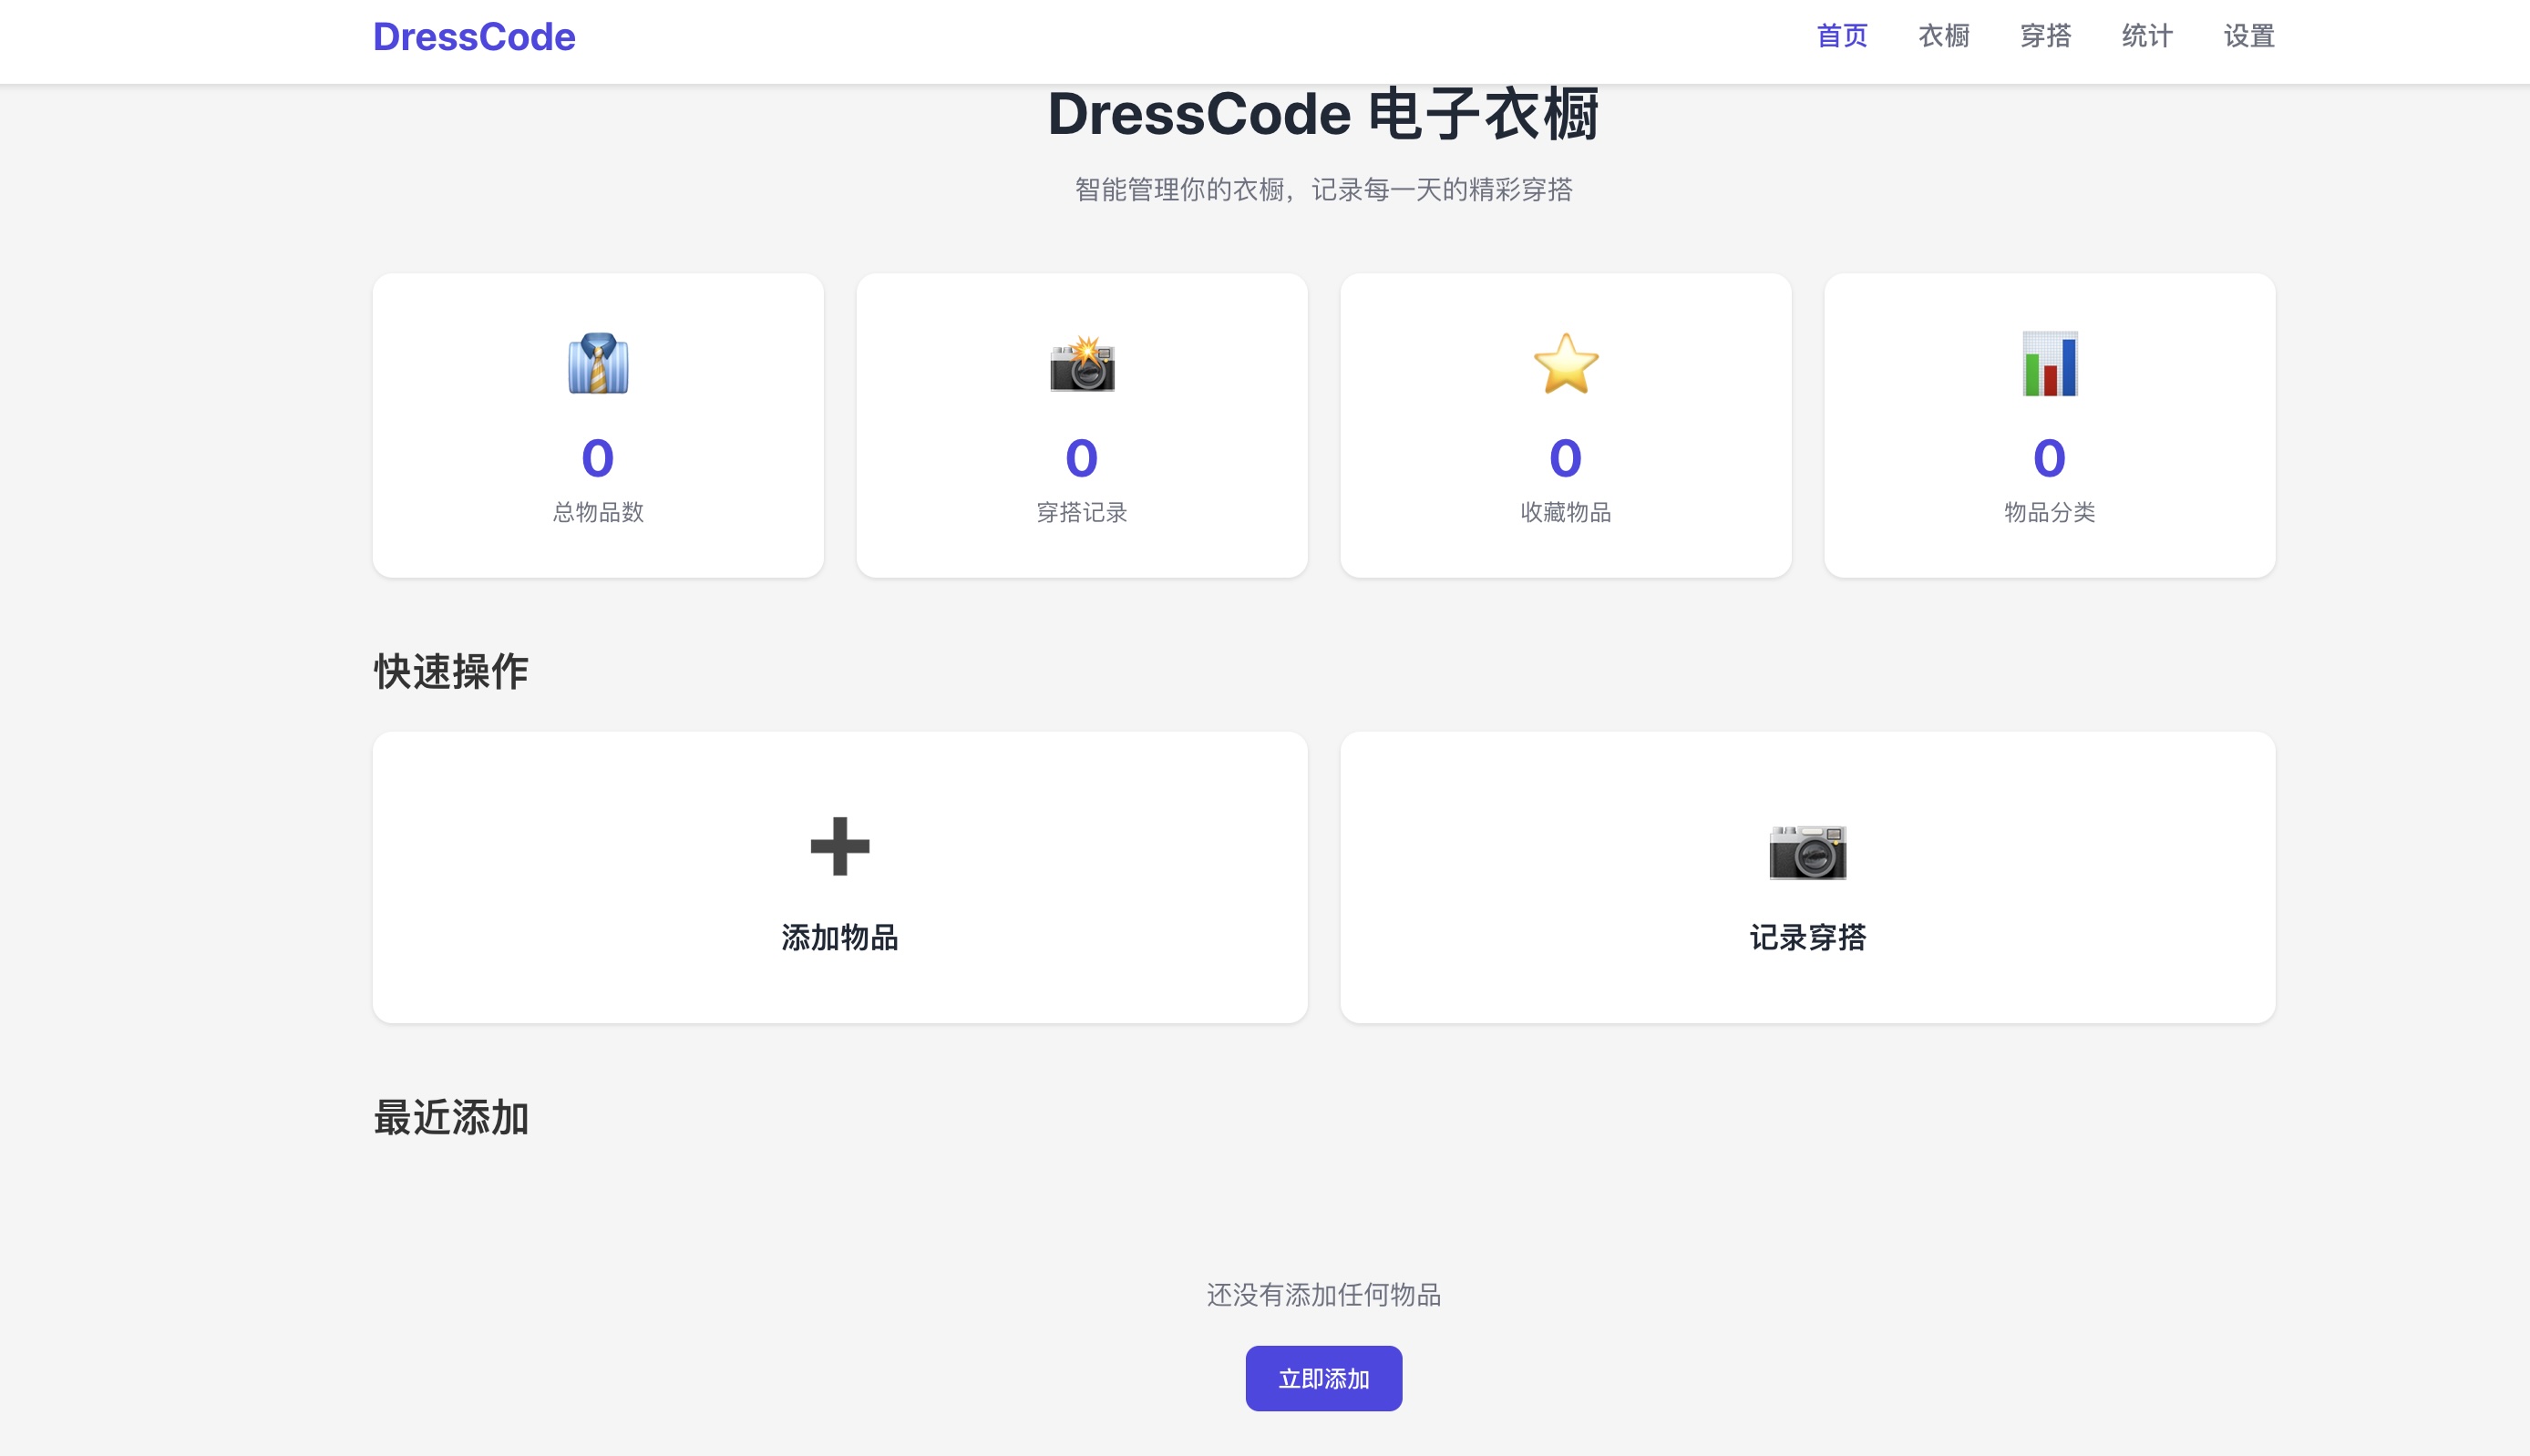
Task: Click the DressCode logo link
Action: click(474, 37)
